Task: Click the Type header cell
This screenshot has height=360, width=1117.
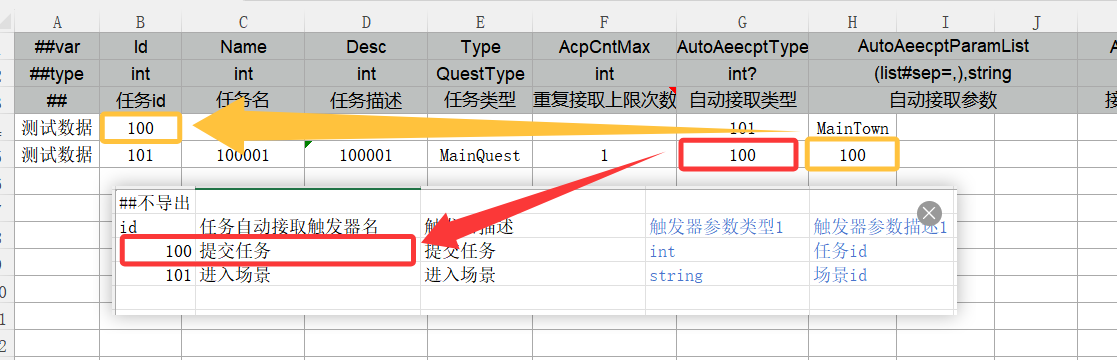Action: point(480,47)
